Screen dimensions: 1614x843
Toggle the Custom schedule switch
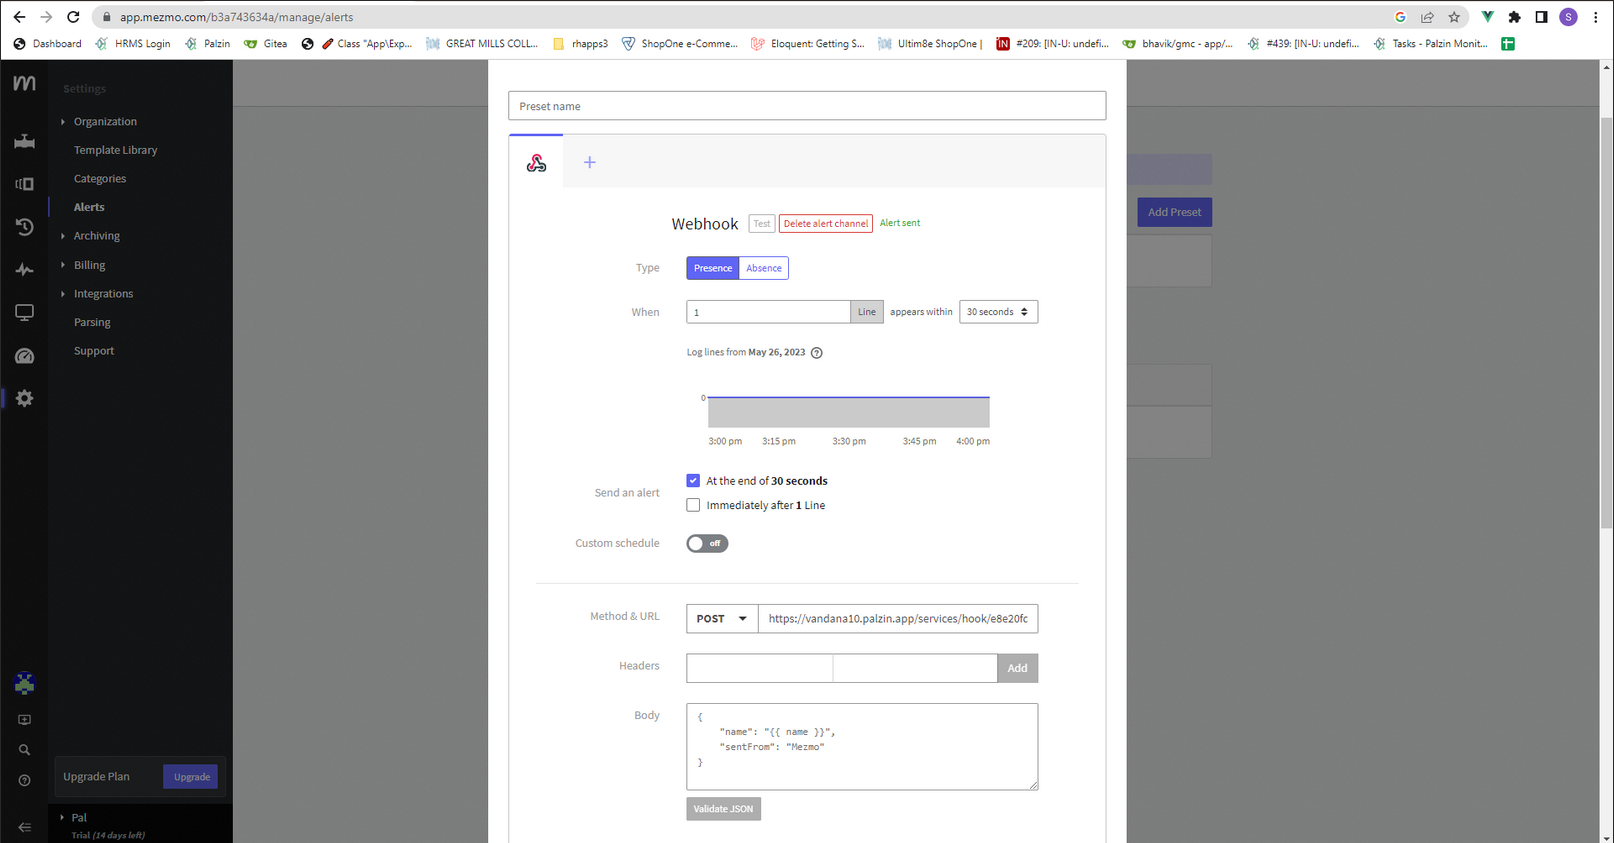click(707, 543)
